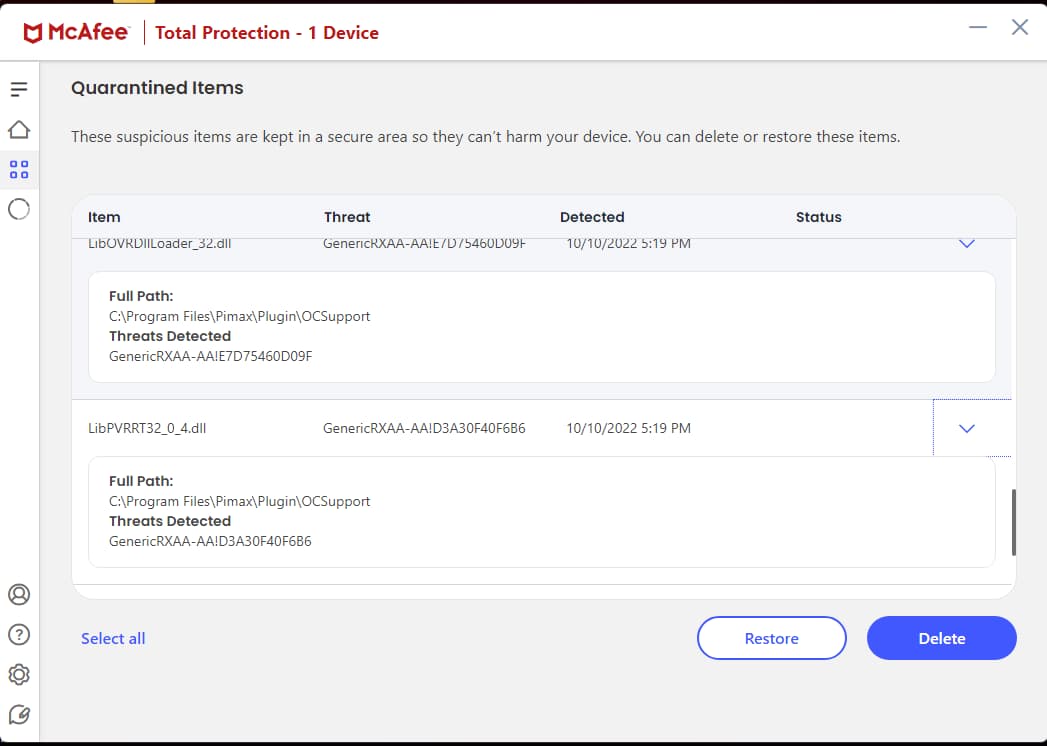The height and width of the screenshot is (746, 1047).
Task: Click the feedback icon at sidebar bottom
Action: [x=19, y=714]
